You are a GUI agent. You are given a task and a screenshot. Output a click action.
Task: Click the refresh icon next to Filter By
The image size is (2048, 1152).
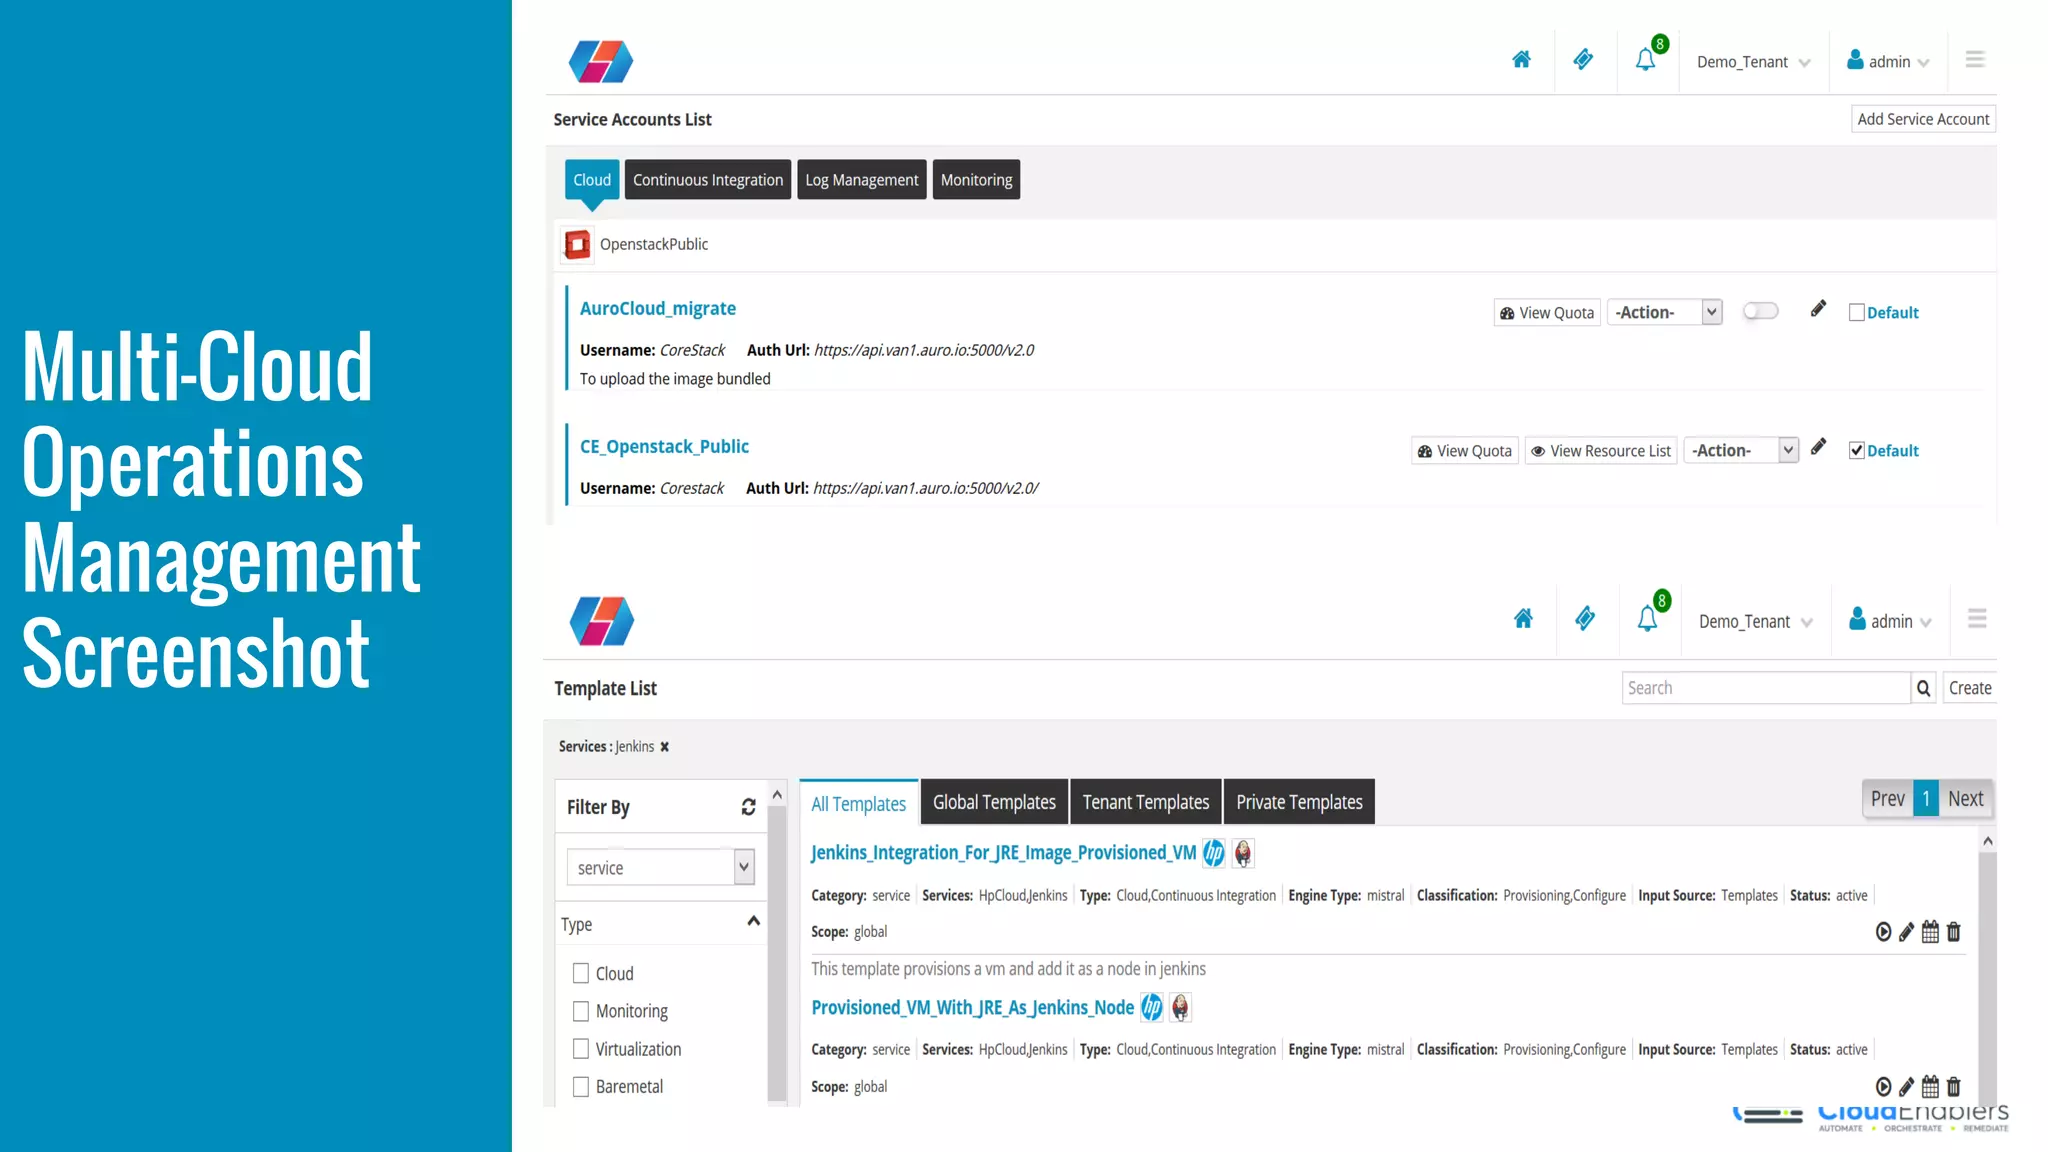[748, 807]
